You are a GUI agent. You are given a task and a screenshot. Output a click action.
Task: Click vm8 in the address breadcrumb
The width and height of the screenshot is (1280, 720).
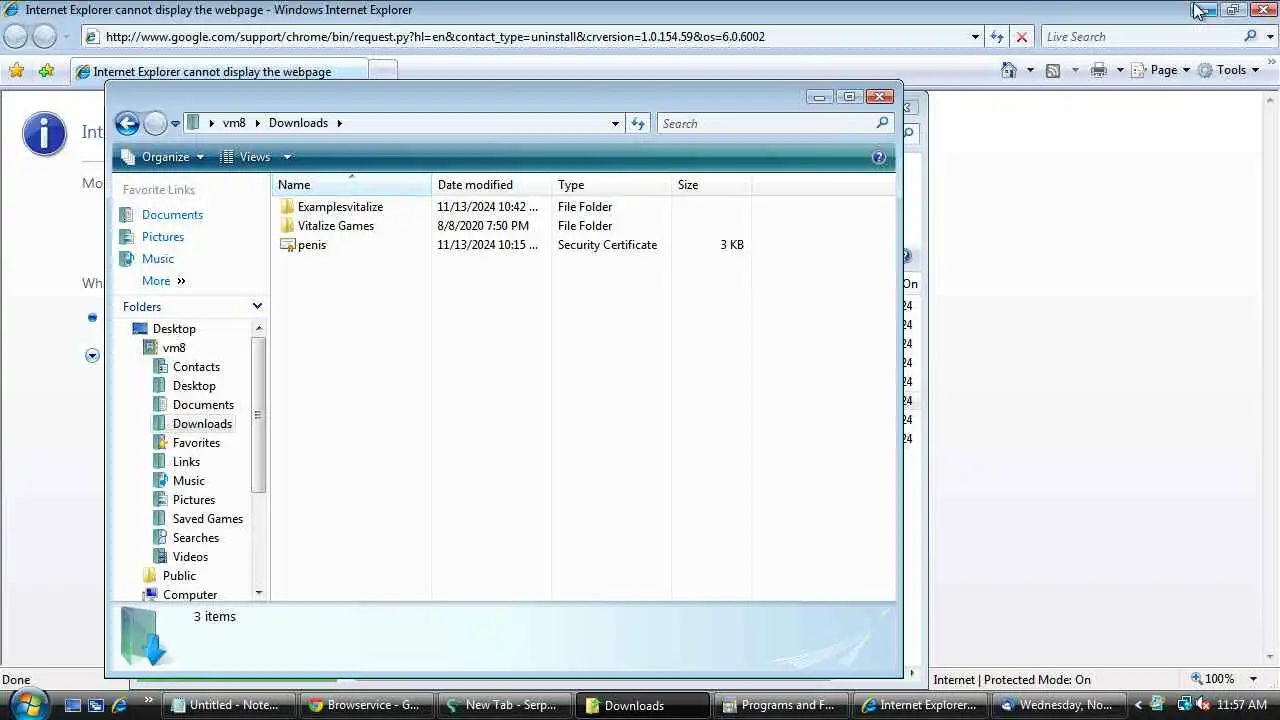pos(234,123)
